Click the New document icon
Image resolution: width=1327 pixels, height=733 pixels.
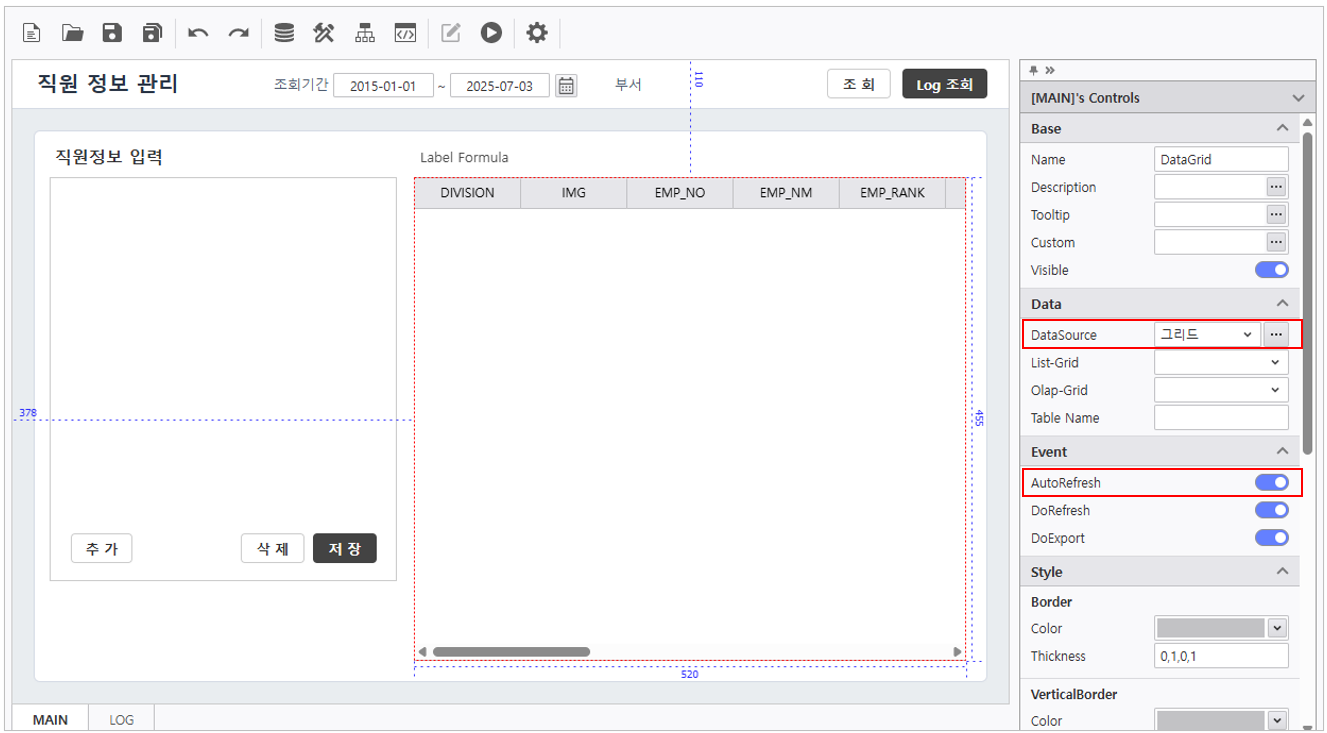(32, 33)
